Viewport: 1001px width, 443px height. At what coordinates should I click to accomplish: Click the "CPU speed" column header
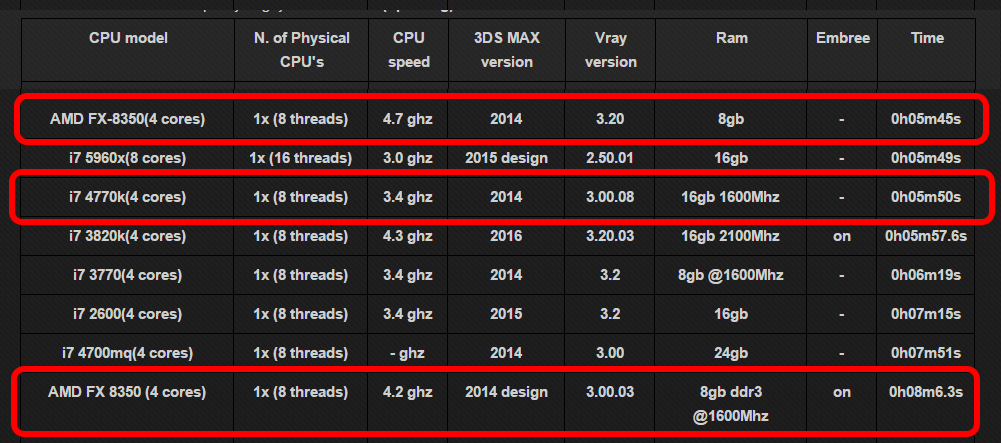409,50
